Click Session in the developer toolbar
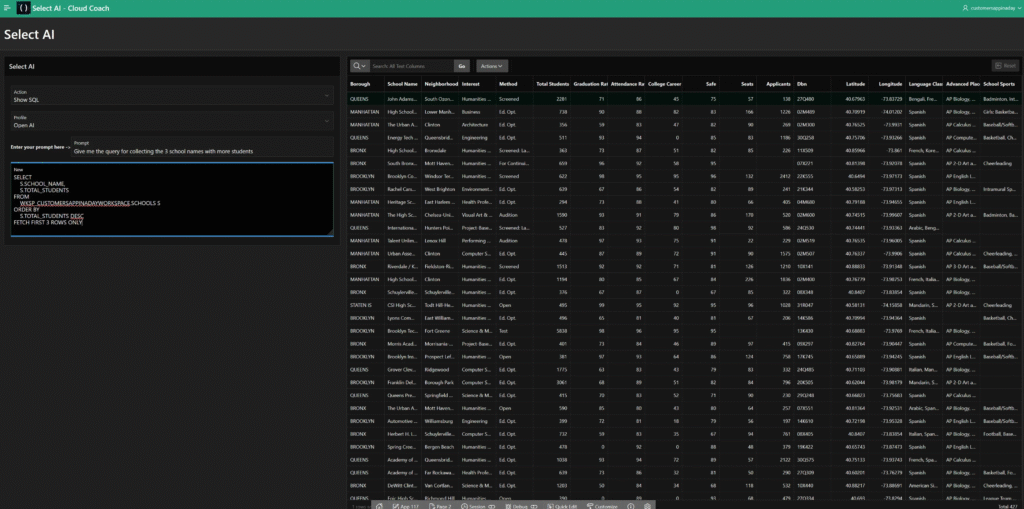The width and height of the screenshot is (1024, 509). click(x=477, y=506)
